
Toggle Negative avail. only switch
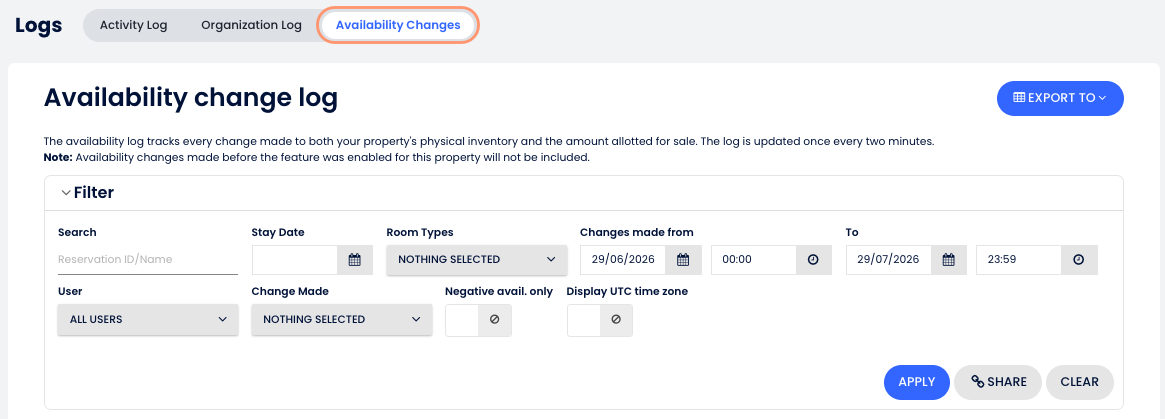pos(478,320)
